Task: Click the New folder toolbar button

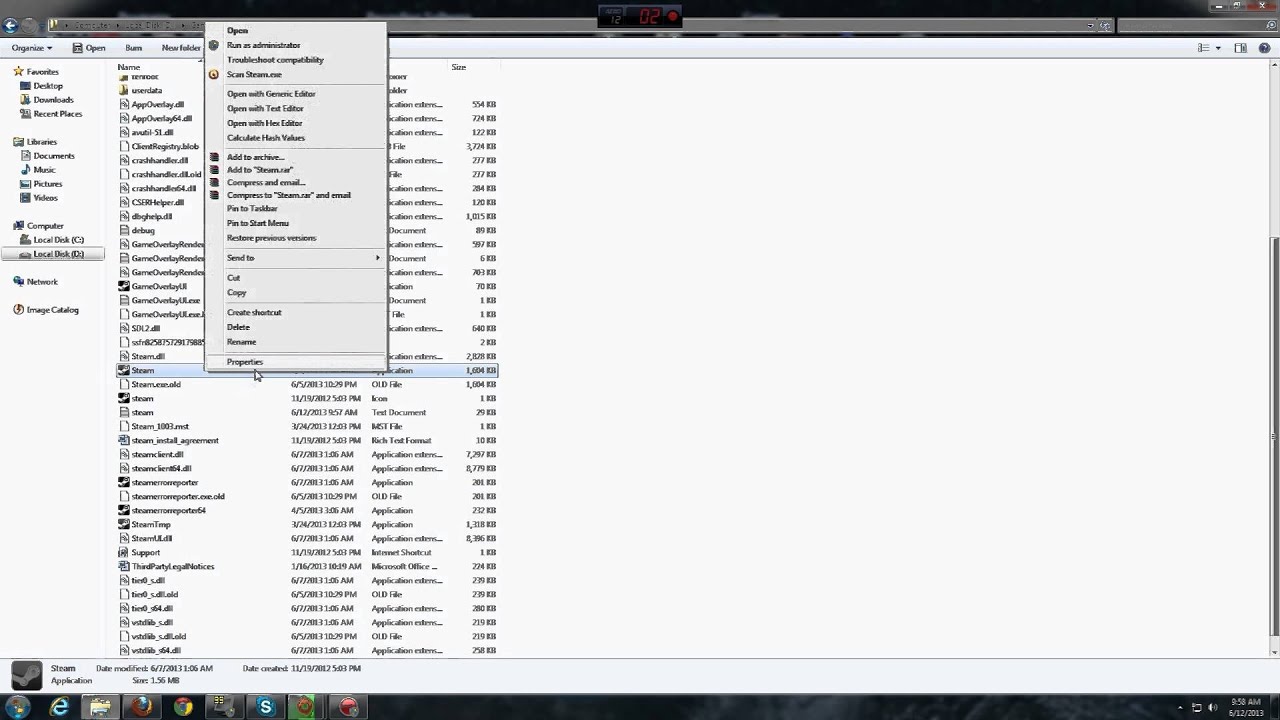Action: 181,48
